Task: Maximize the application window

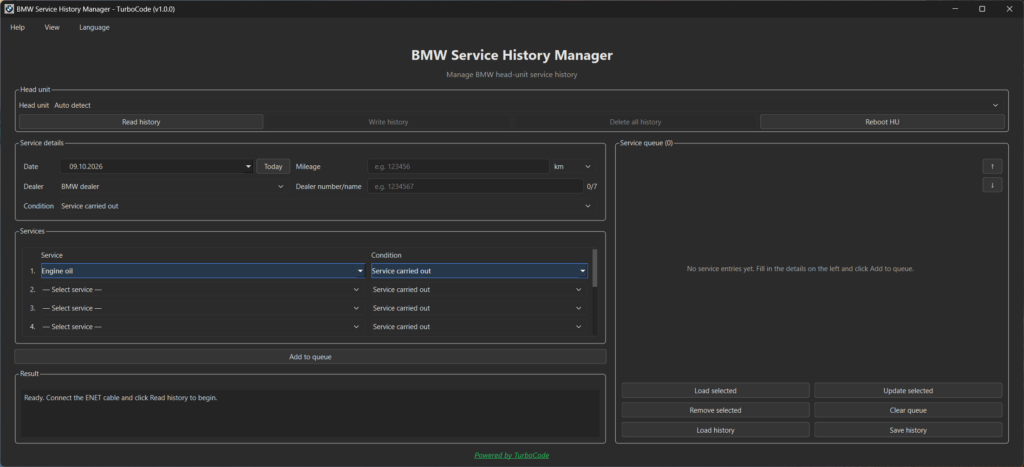Action: pyautogui.click(x=982, y=9)
